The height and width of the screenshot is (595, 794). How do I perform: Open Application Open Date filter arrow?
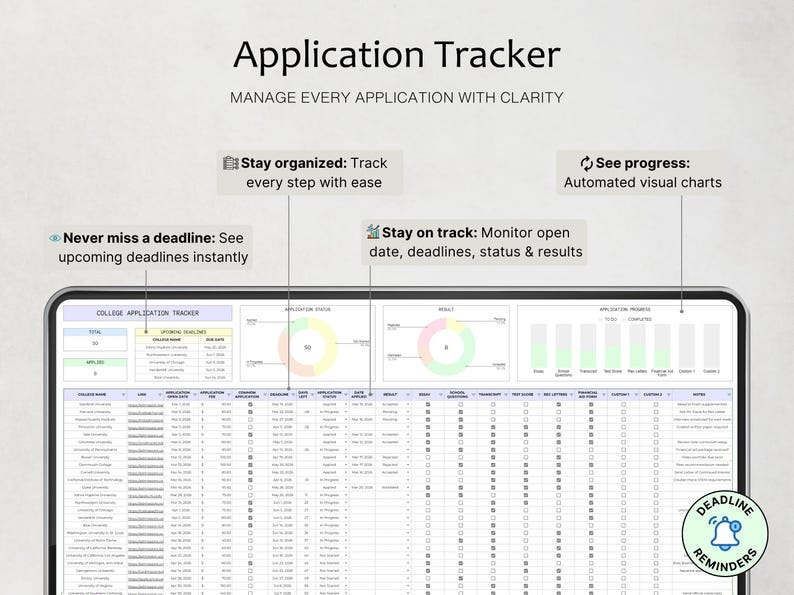point(195,394)
